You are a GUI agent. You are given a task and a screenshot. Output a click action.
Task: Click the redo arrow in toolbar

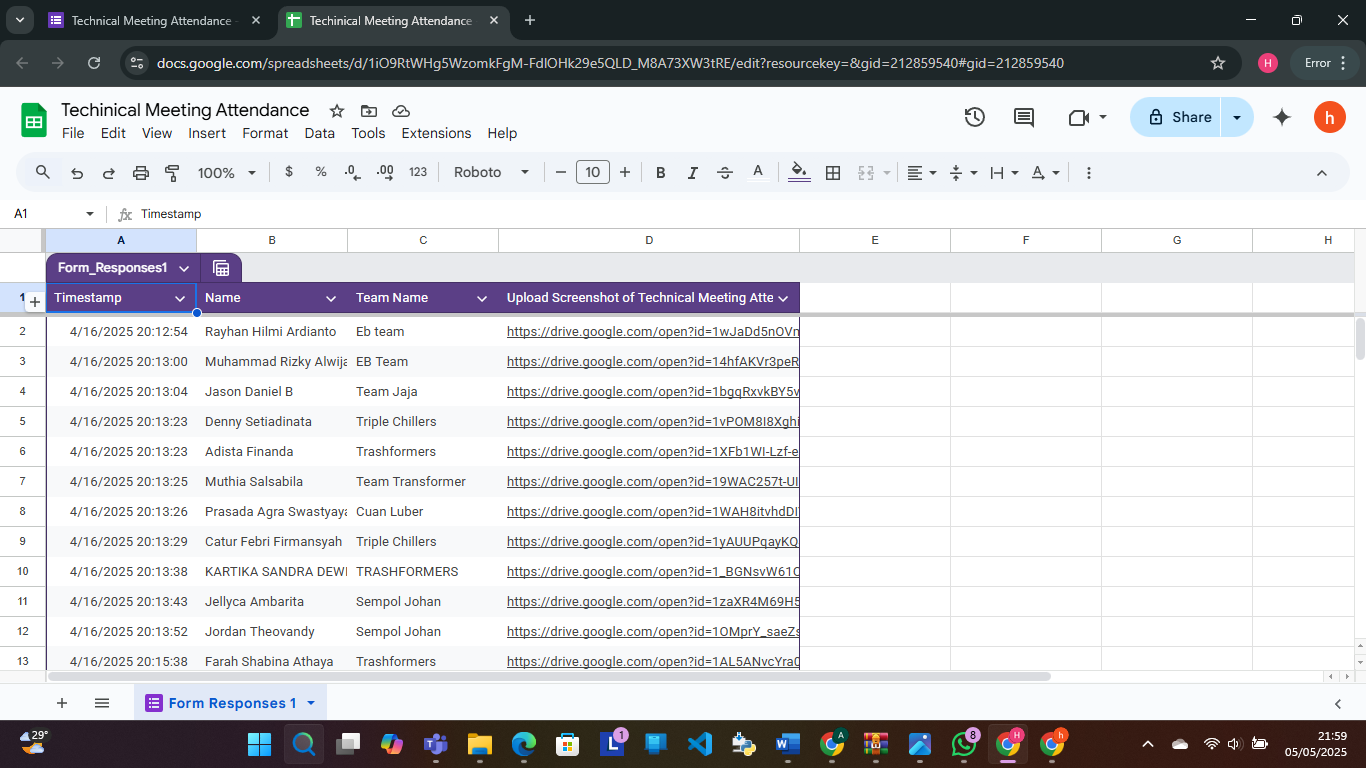109,173
